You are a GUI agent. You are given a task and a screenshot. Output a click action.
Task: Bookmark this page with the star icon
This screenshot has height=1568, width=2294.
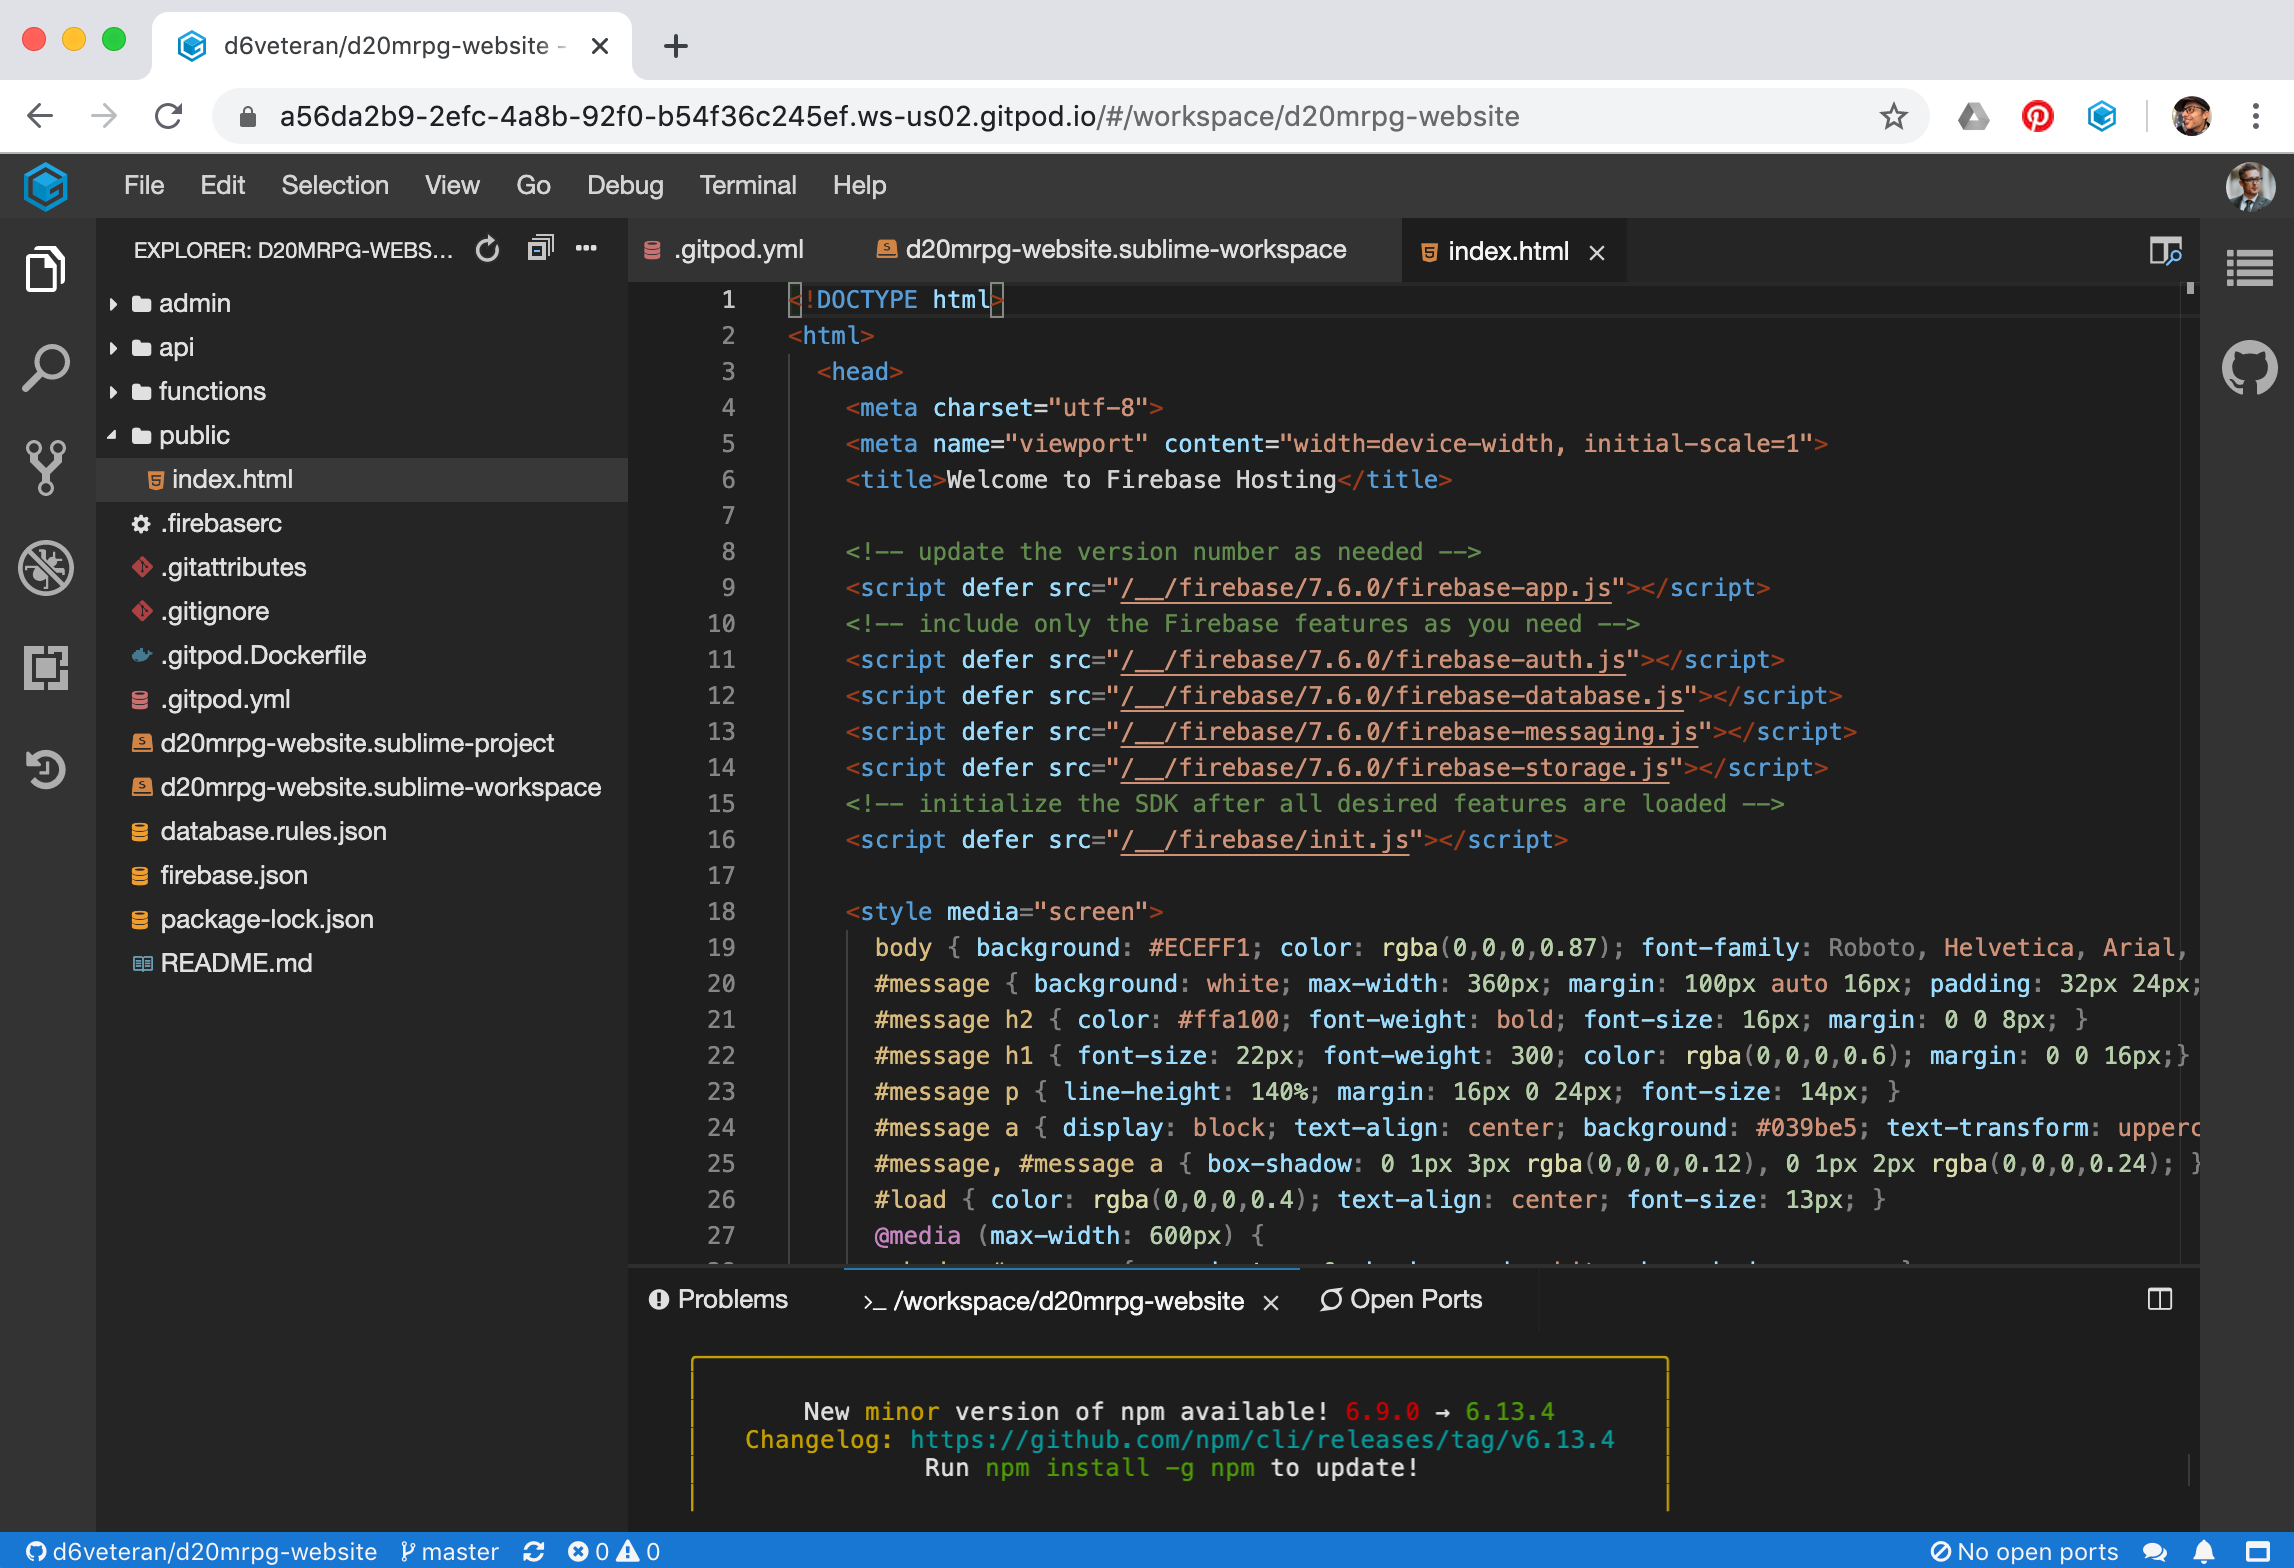coord(1893,117)
